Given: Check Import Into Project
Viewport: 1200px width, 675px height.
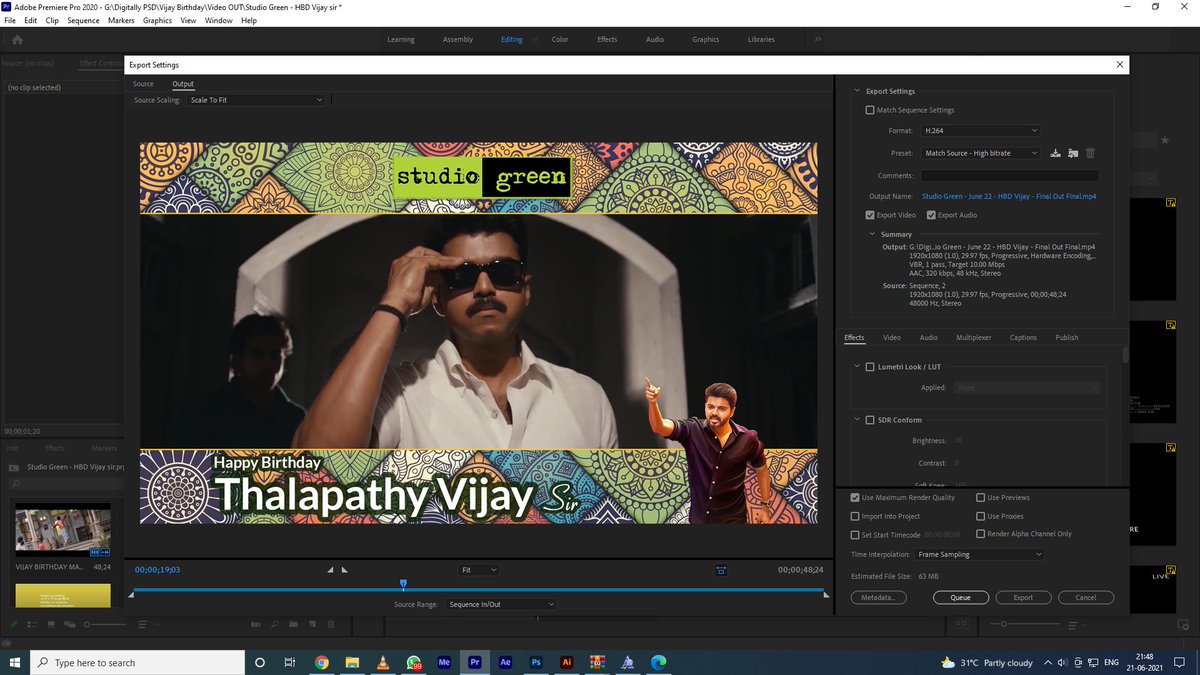Looking at the screenshot, I should coord(855,516).
